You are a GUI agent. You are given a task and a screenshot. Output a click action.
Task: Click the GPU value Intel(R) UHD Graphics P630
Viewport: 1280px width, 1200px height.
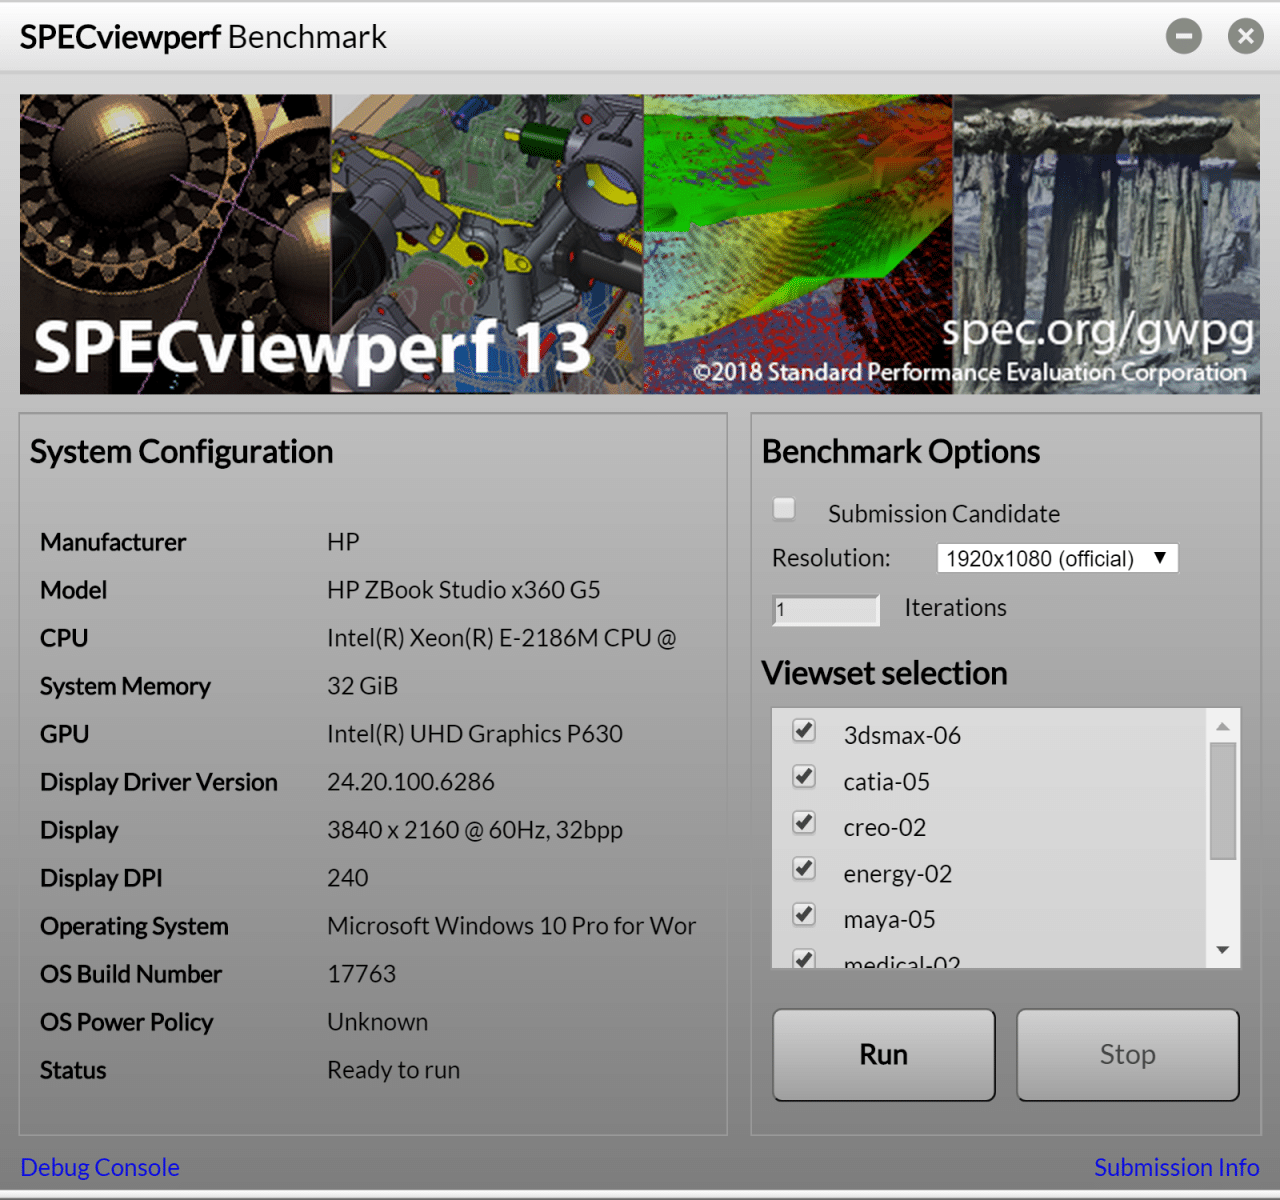click(x=474, y=734)
